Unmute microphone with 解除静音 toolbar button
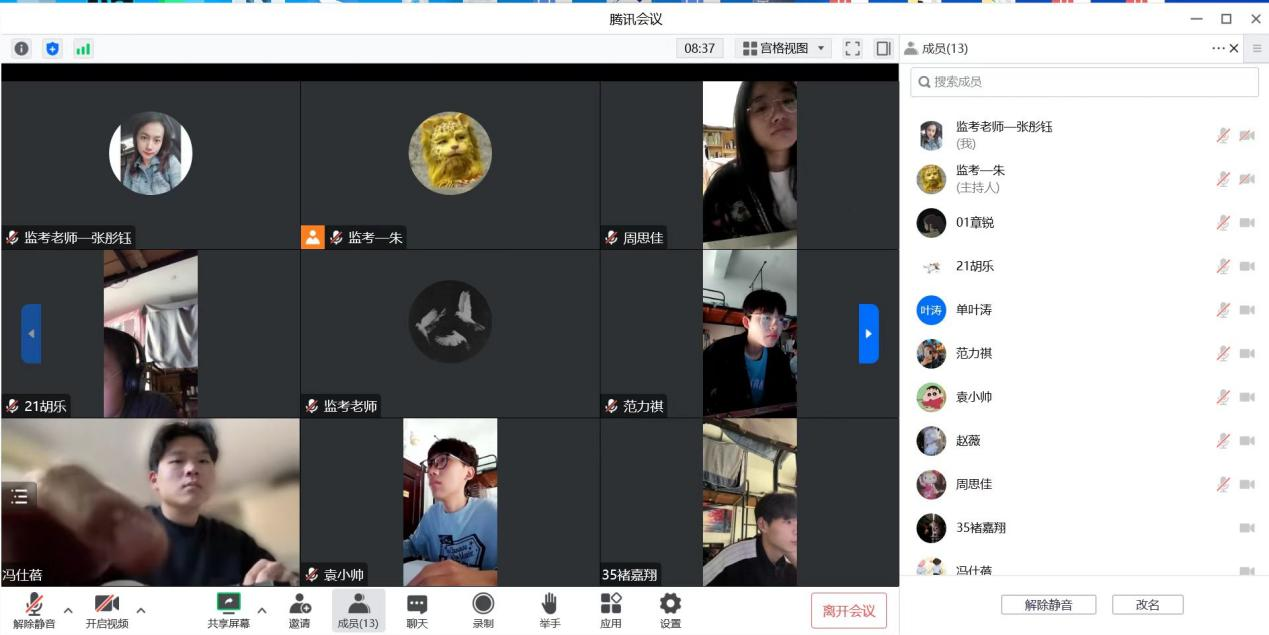 point(34,610)
